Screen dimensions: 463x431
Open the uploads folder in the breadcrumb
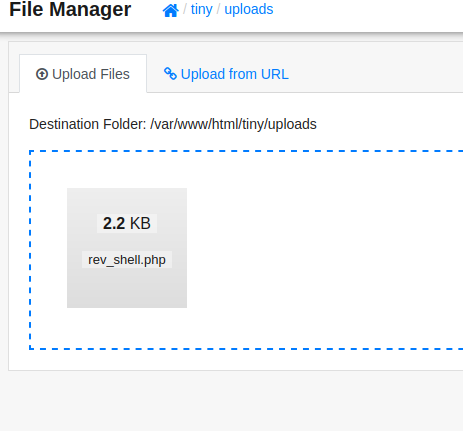(x=249, y=10)
